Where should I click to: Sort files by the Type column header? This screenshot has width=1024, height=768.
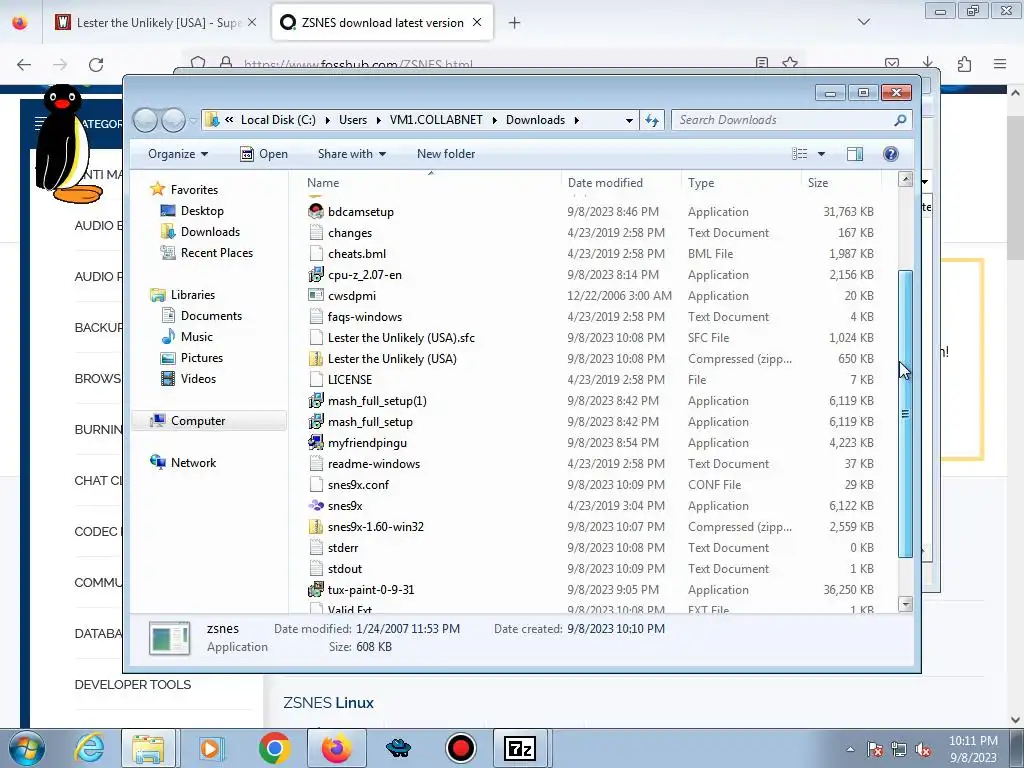741,183
